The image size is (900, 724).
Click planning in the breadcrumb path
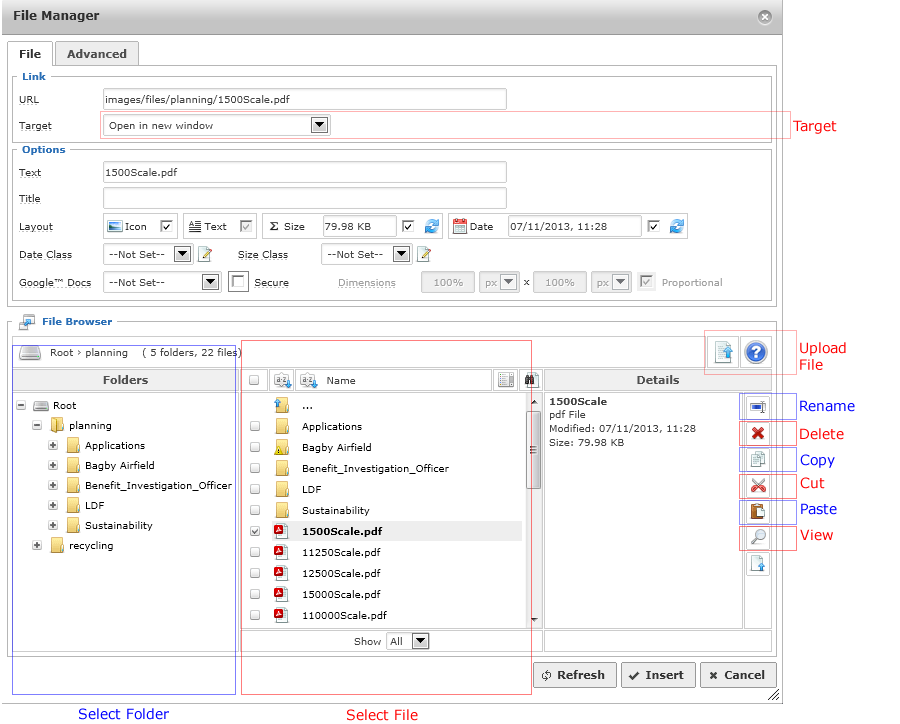(x=106, y=353)
